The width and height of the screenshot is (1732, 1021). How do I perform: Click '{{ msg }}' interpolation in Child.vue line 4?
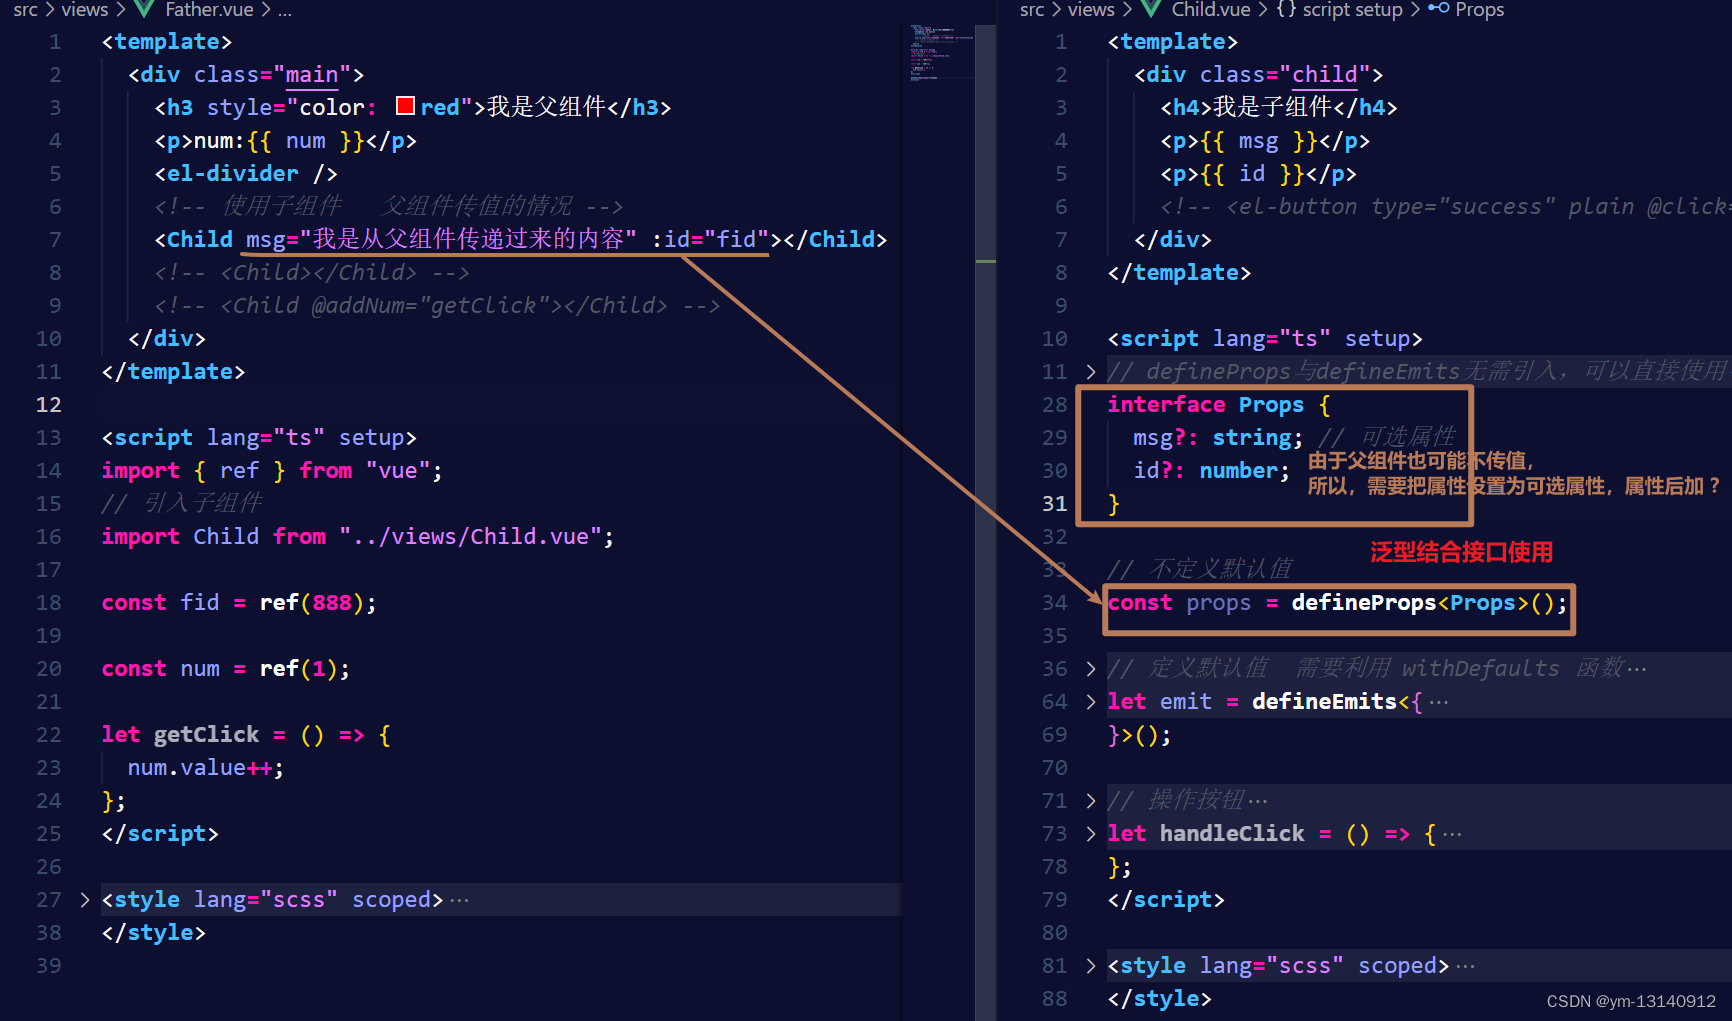(x=1258, y=141)
